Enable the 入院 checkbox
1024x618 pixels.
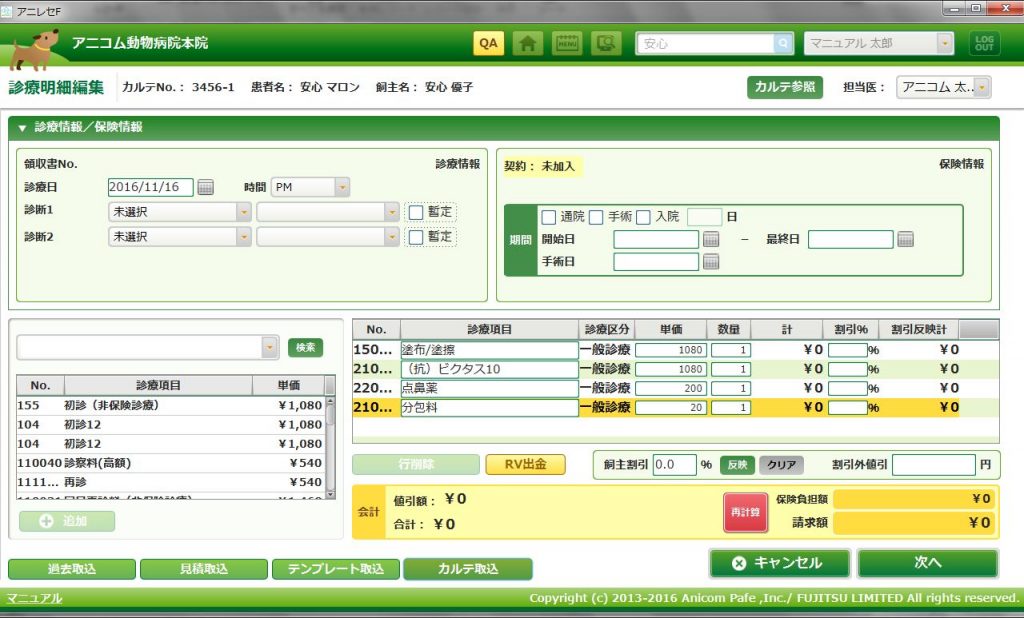643,217
